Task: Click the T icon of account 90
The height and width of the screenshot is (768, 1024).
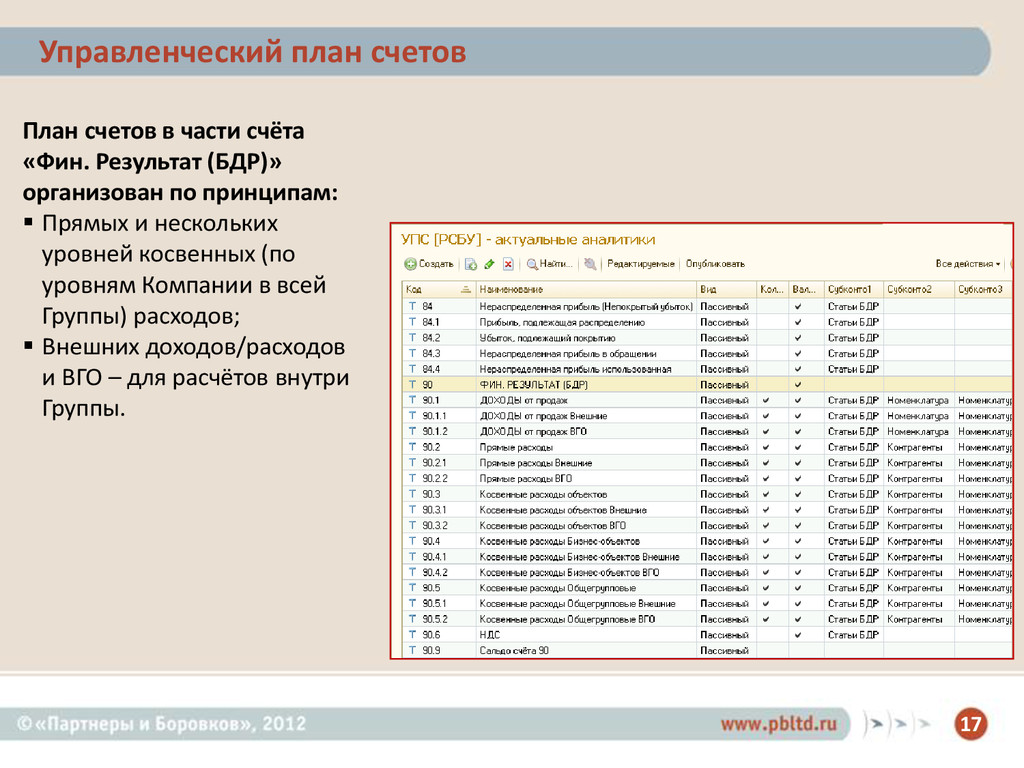Action: [x=412, y=384]
